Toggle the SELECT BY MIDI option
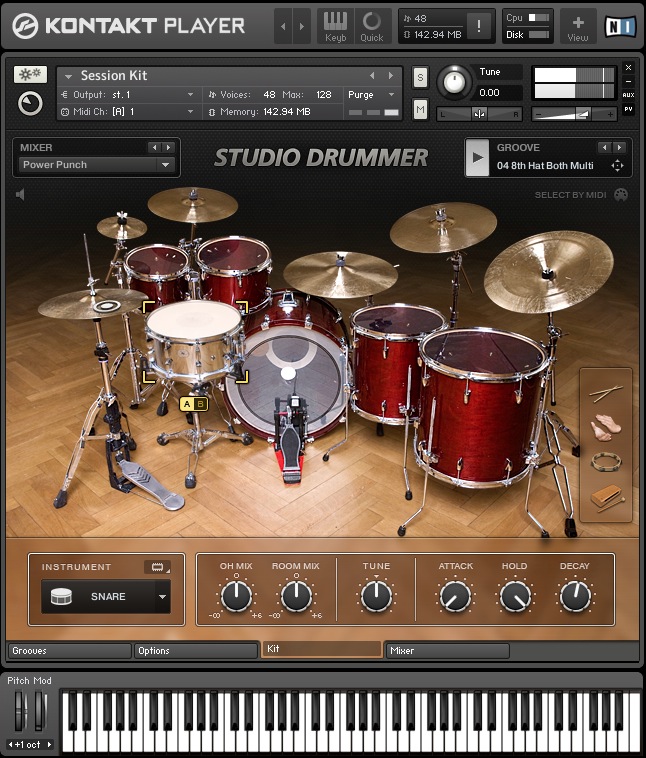The width and height of the screenshot is (646, 758). coord(570,195)
